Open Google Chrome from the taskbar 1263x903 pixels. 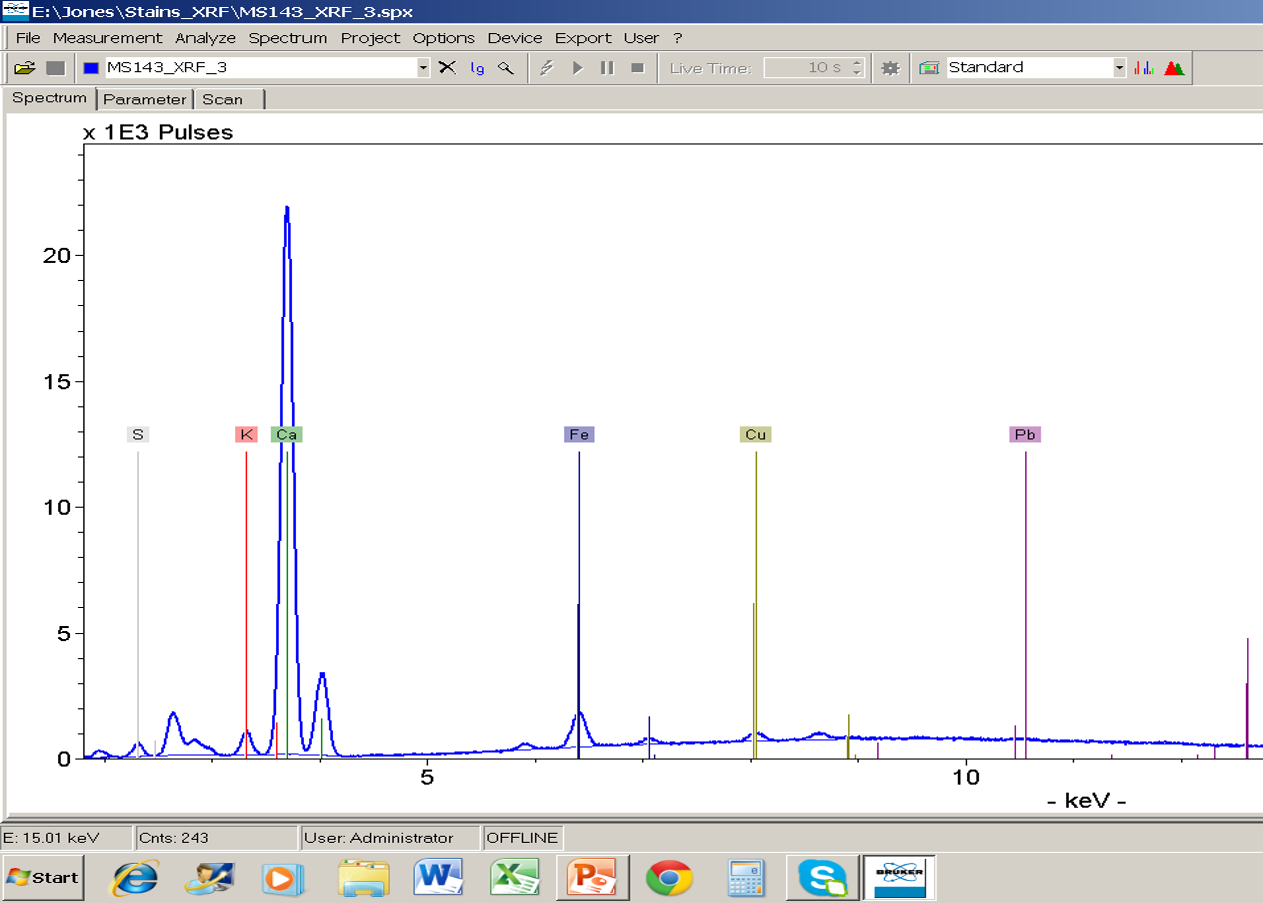pos(669,878)
